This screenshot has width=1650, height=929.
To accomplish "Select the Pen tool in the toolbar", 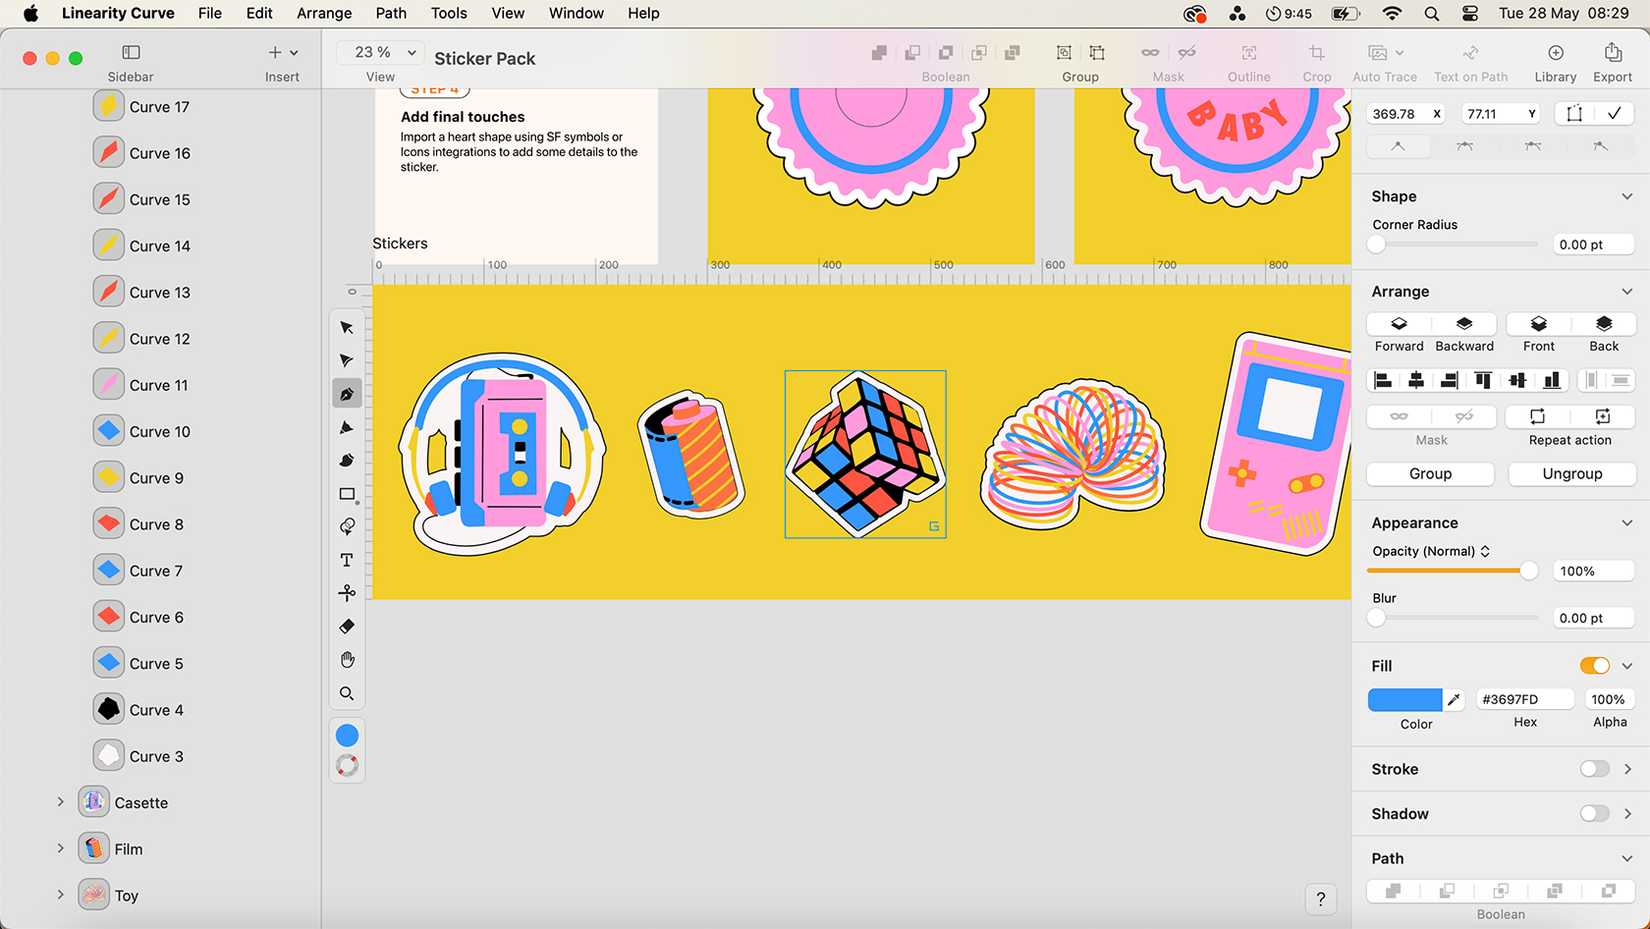I will [x=347, y=393].
